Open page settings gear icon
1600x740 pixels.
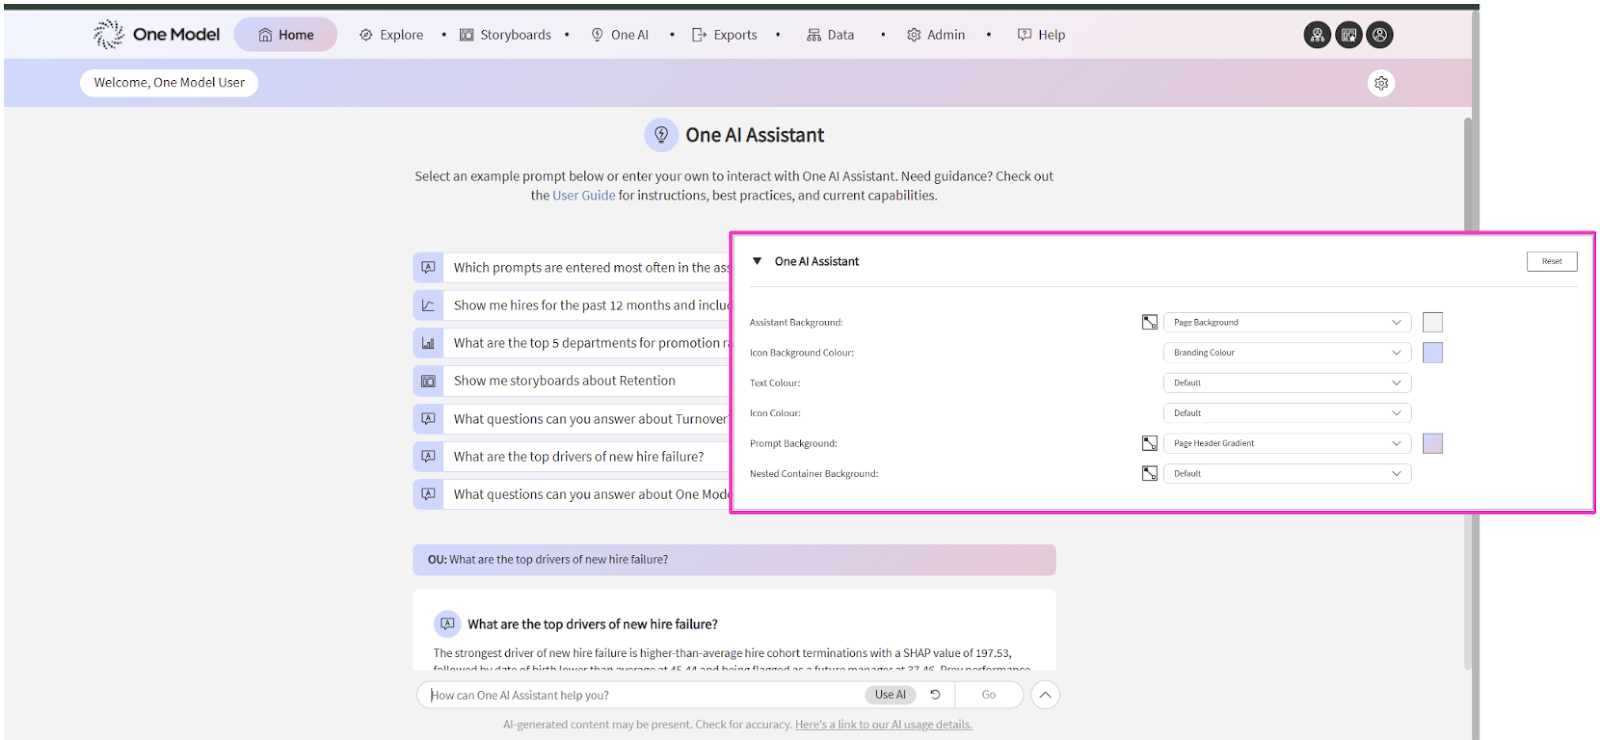tap(1381, 83)
